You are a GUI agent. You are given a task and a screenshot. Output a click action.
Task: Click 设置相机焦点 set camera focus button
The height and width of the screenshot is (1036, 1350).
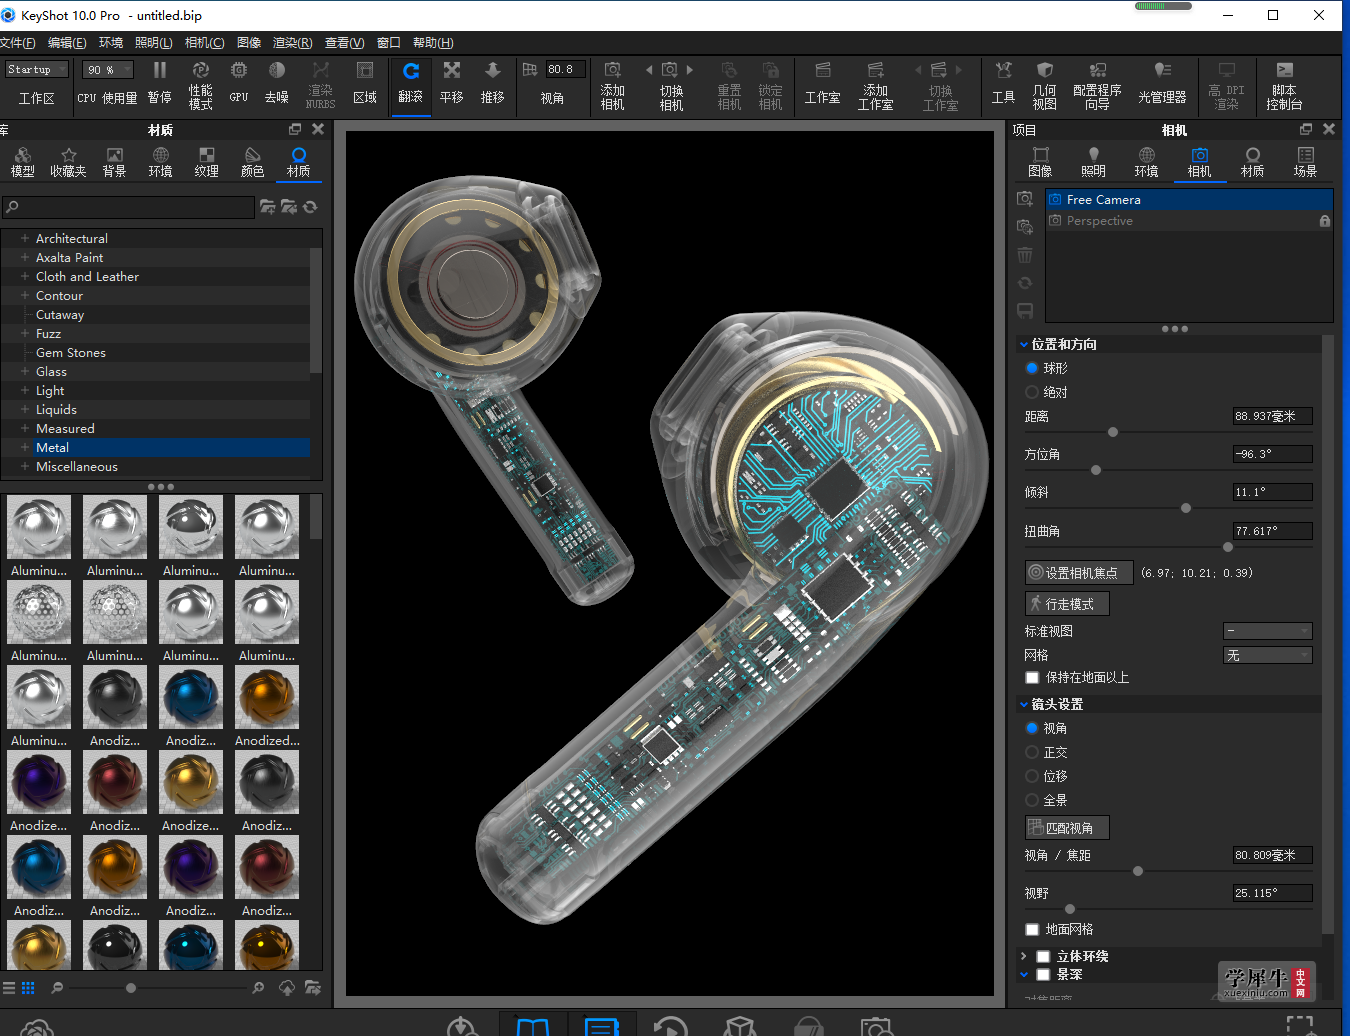[x=1079, y=573]
